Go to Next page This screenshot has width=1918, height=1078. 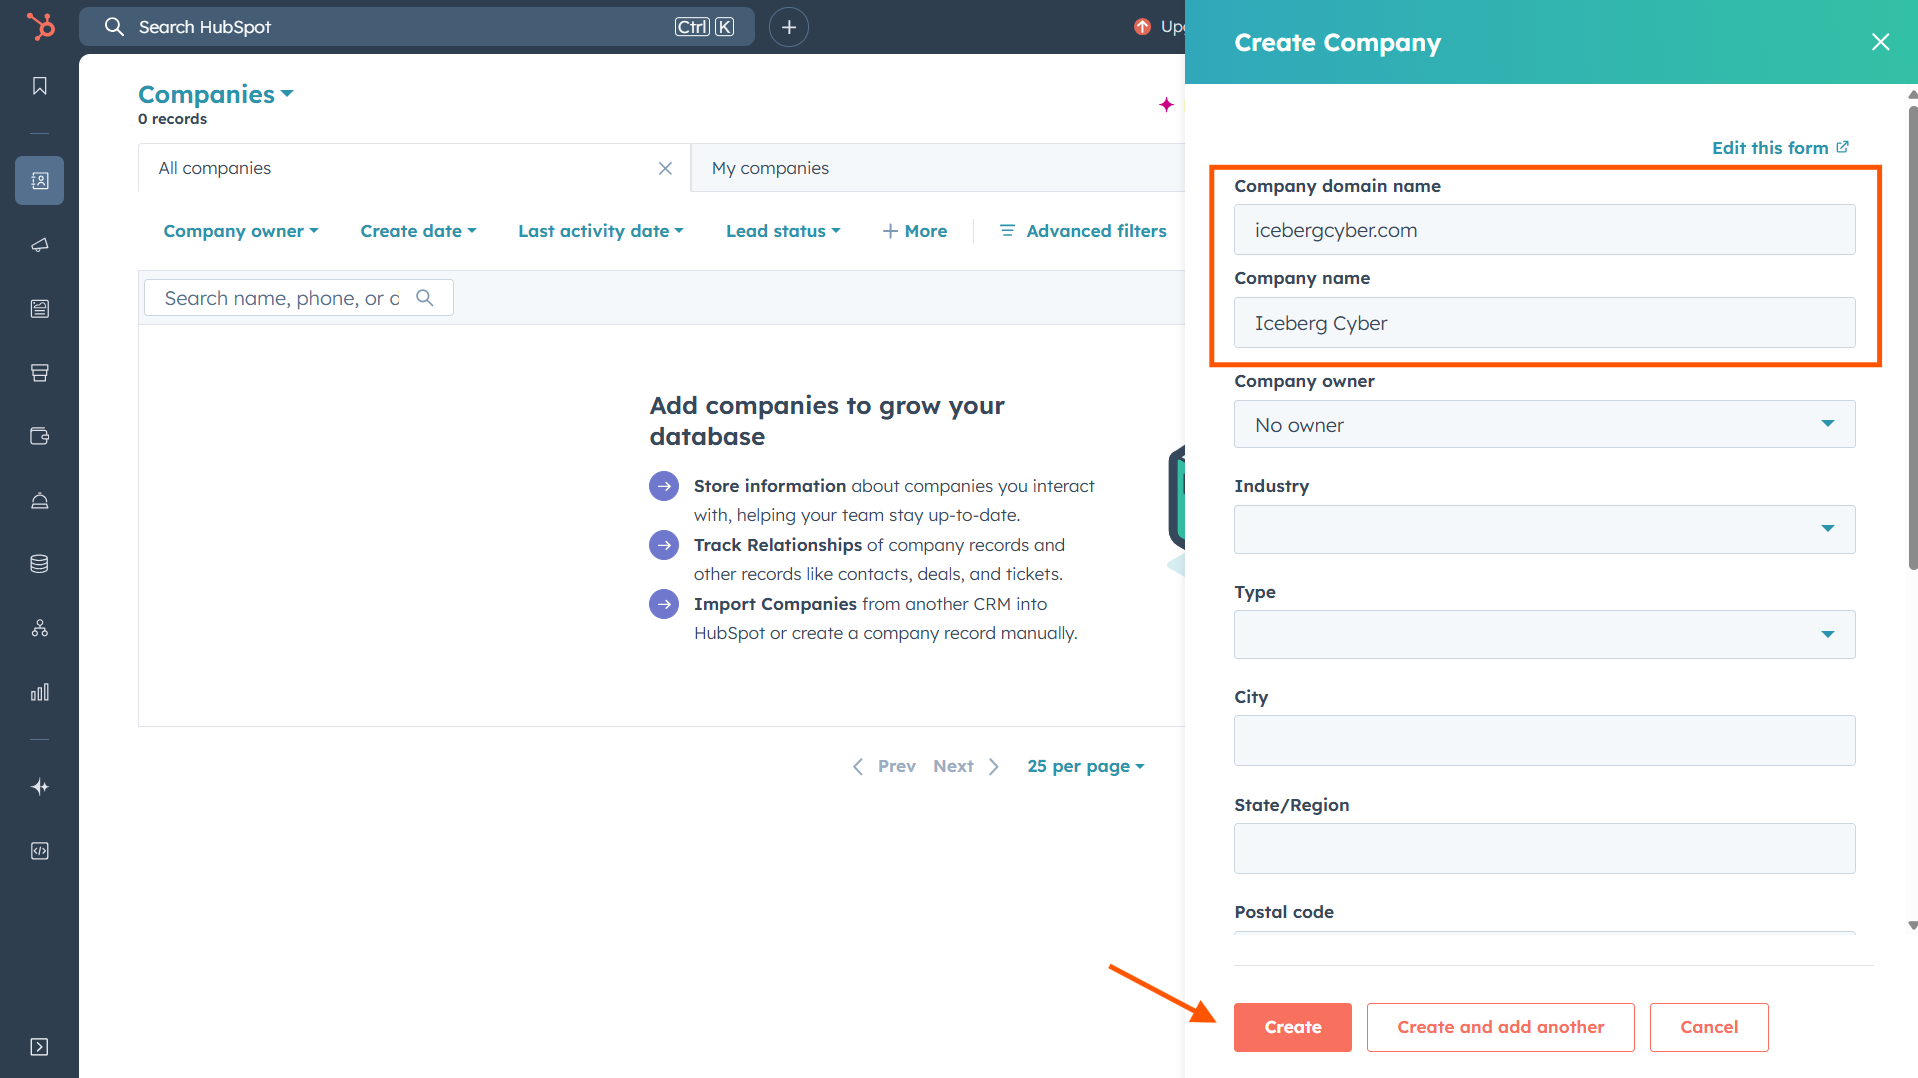click(x=966, y=766)
